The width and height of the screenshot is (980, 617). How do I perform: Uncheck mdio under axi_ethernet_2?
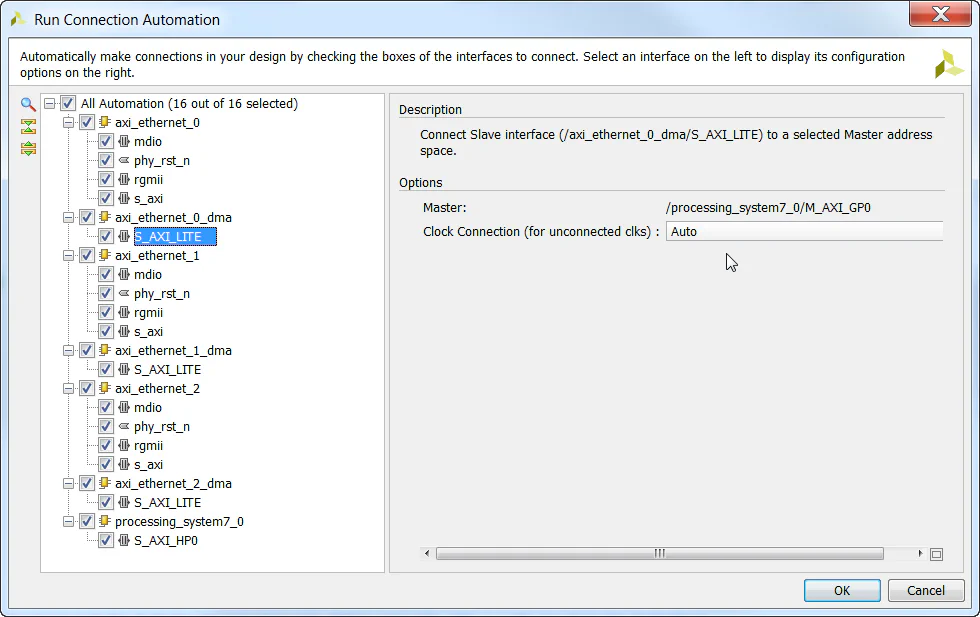pyautogui.click(x=105, y=407)
